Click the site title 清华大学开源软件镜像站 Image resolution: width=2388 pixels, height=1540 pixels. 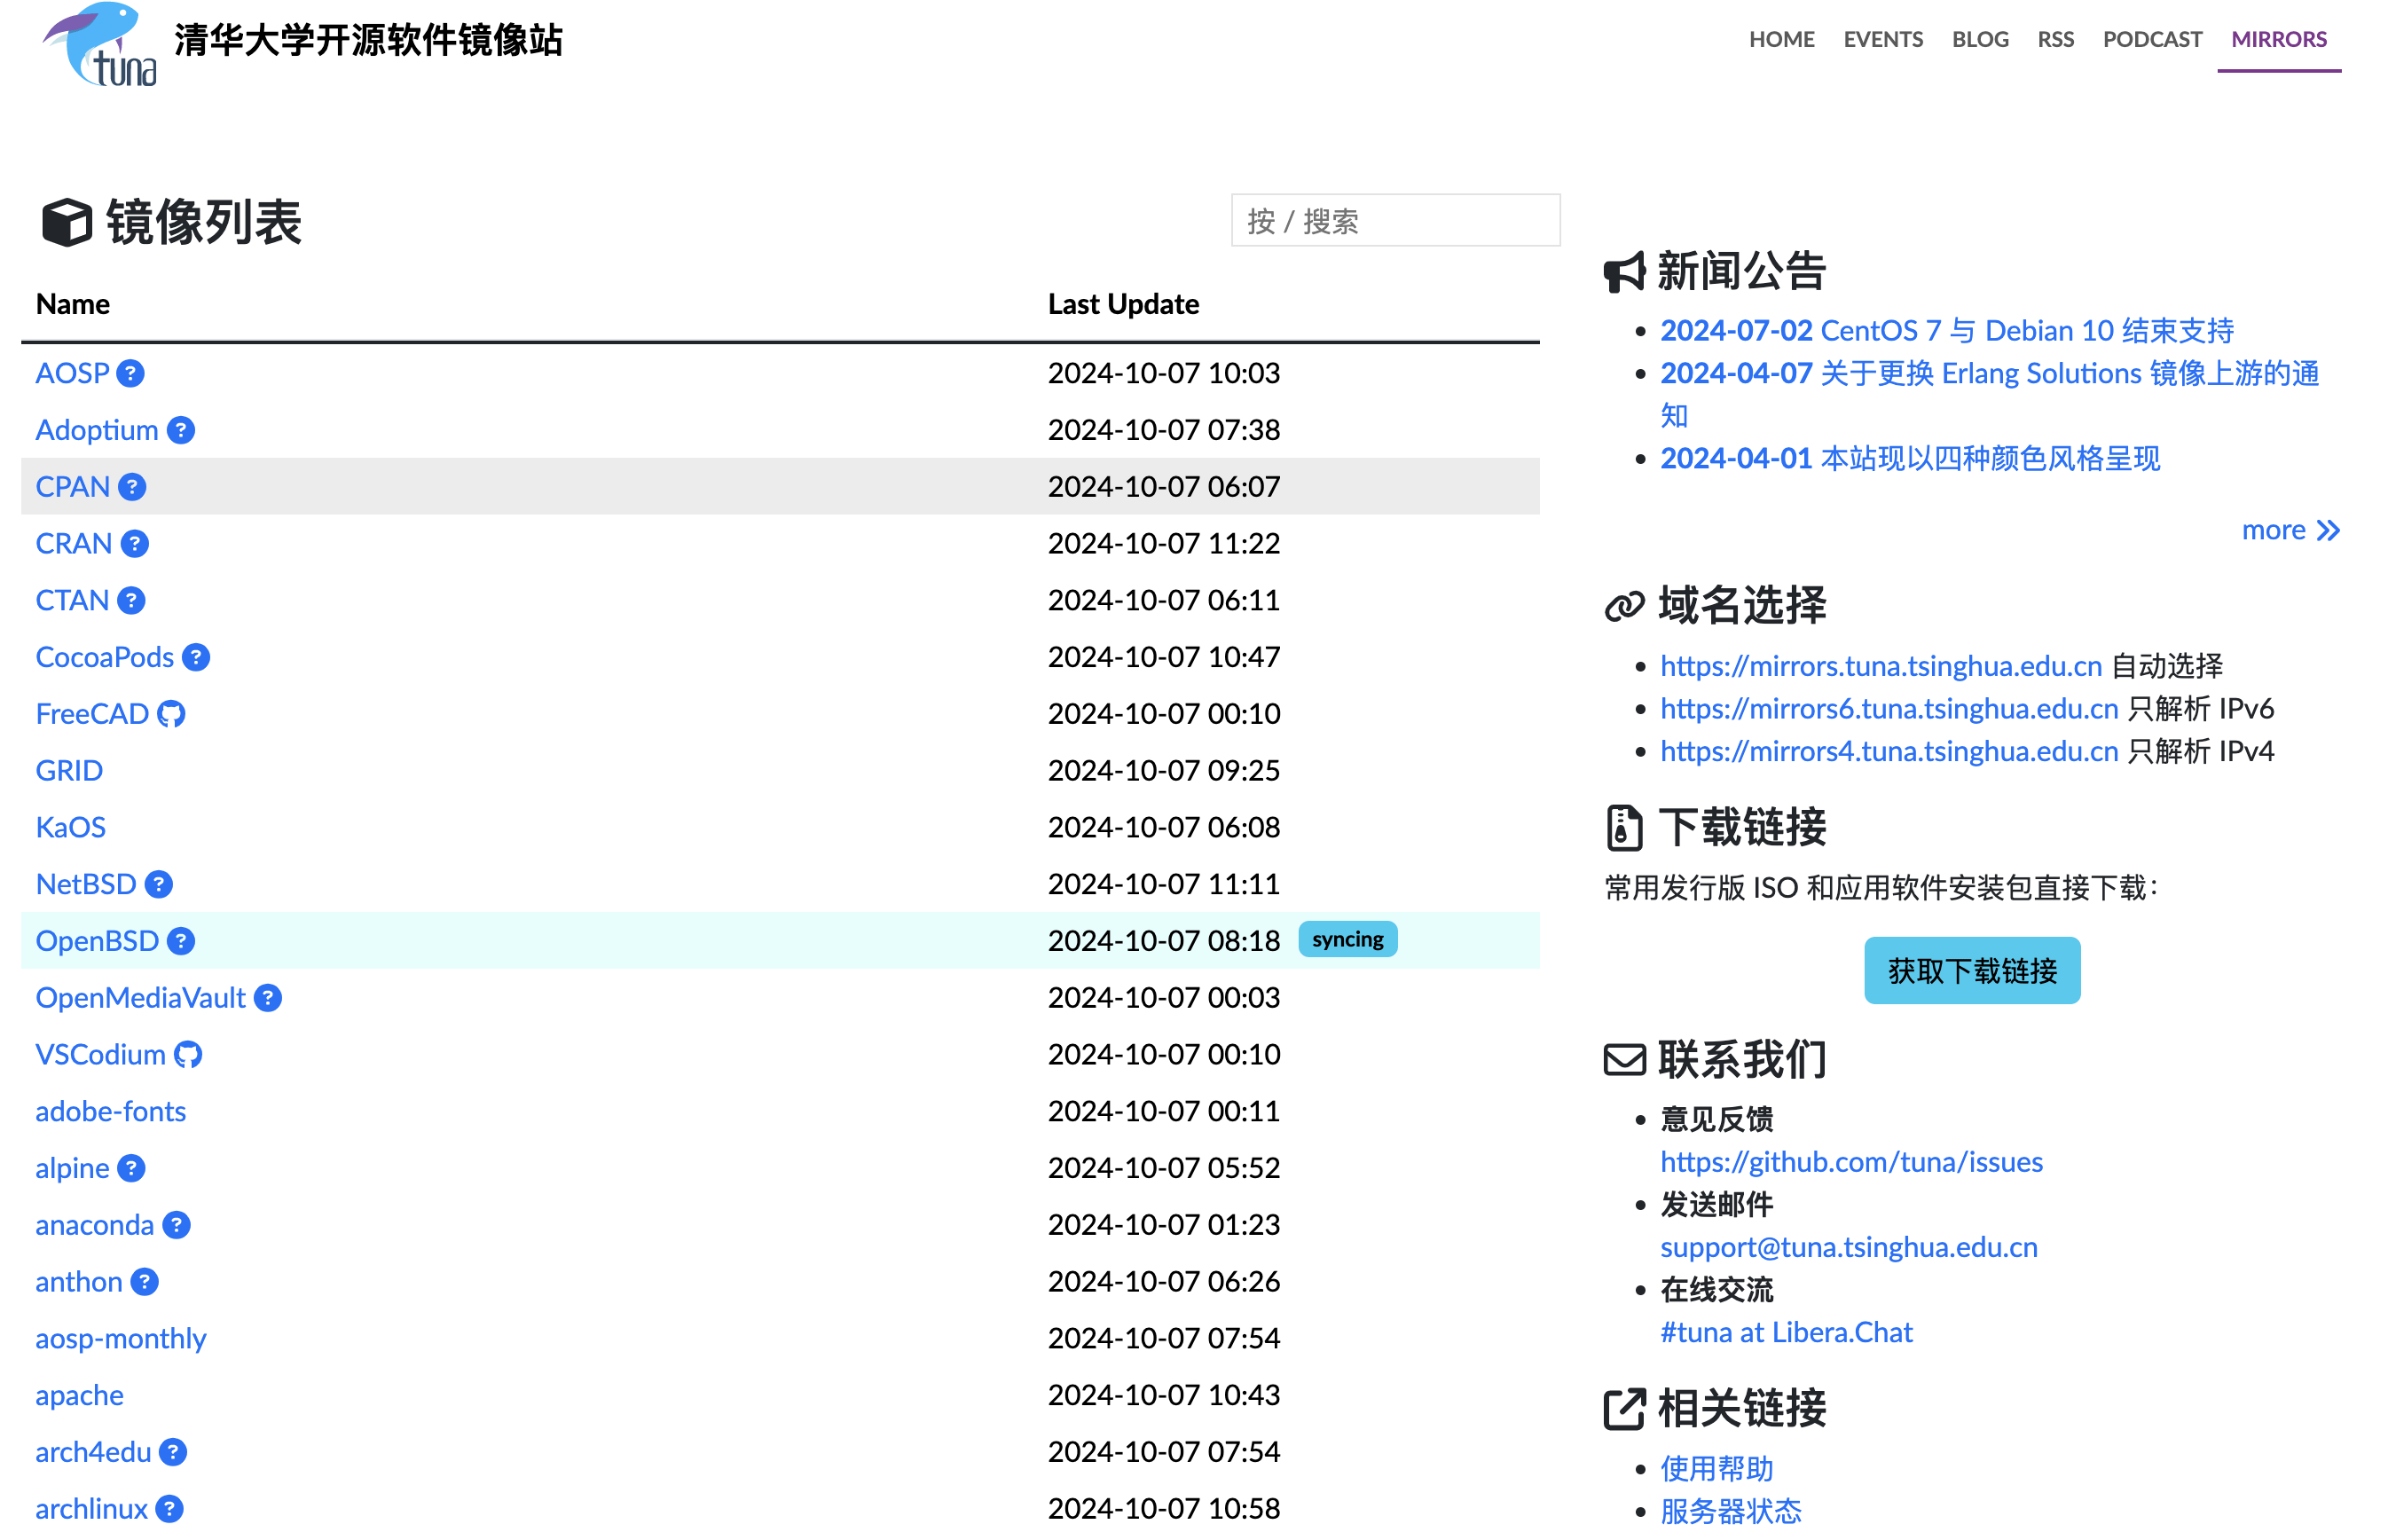pos(368,41)
